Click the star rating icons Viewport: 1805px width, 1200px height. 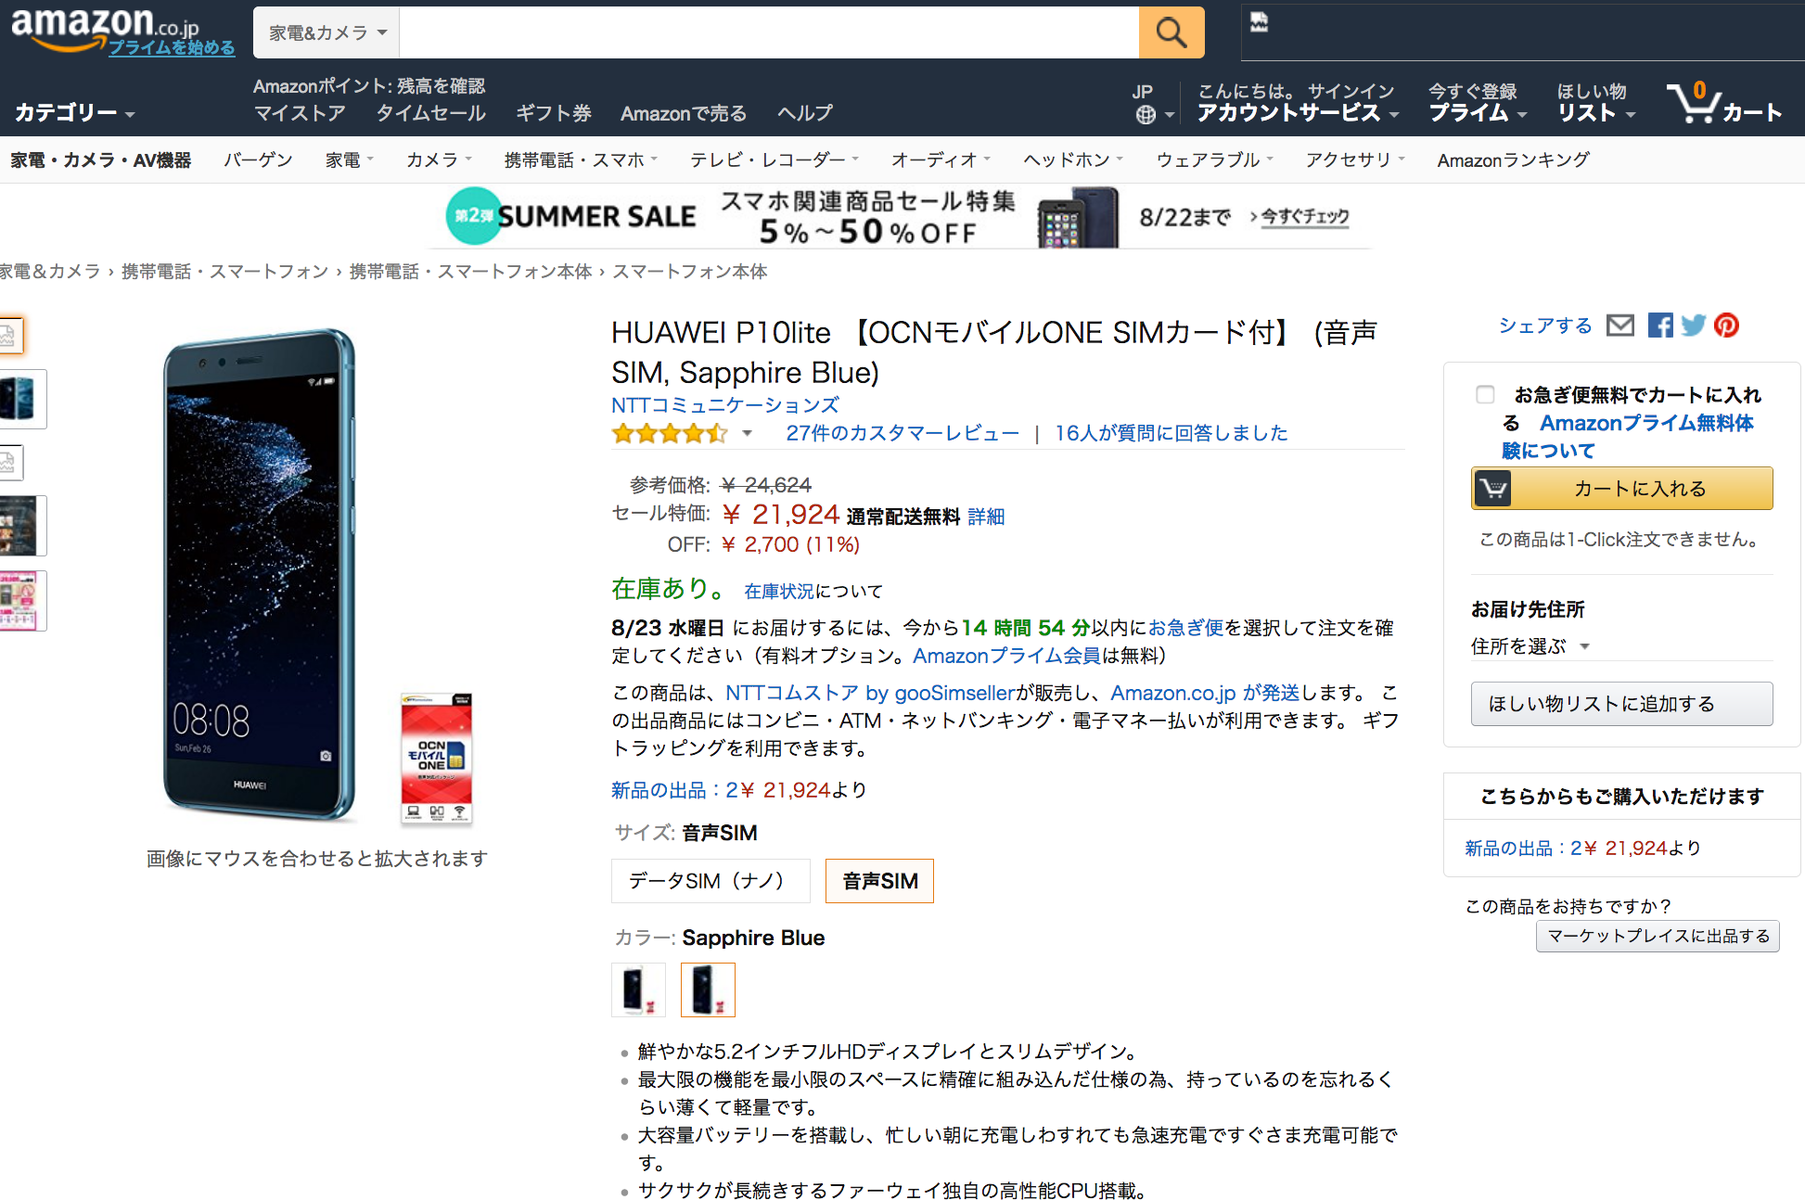(670, 433)
